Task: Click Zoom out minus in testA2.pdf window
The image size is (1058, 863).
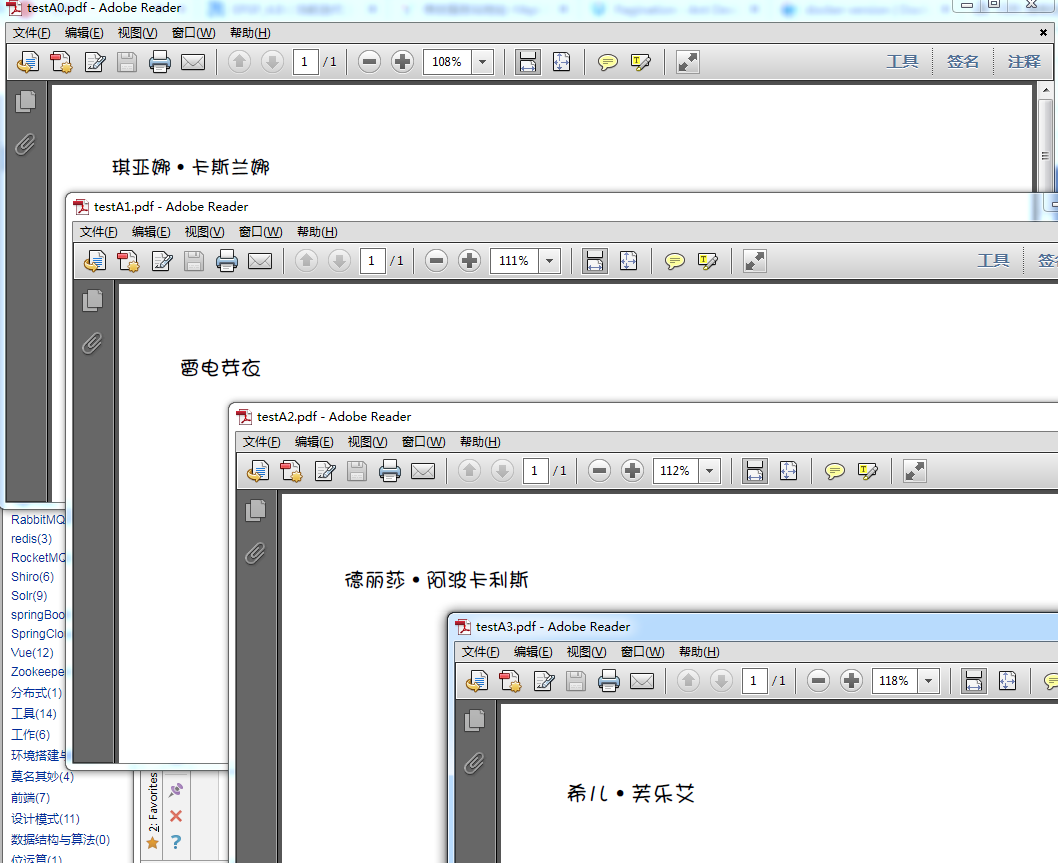Action: 599,471
